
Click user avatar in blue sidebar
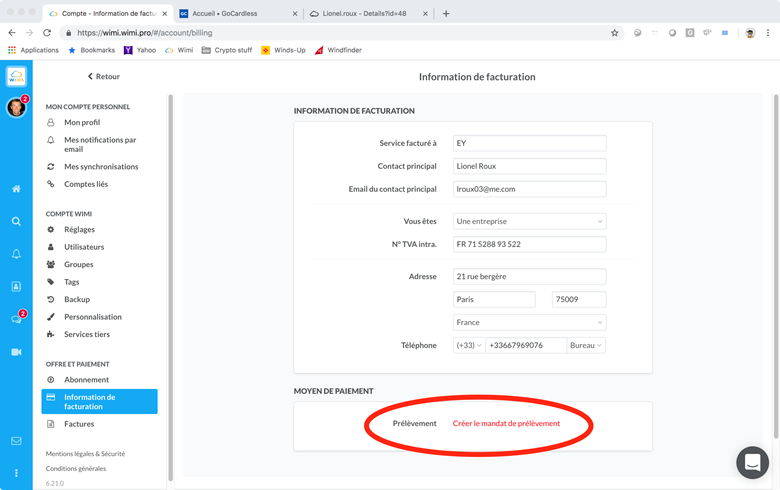click(16, 108)
